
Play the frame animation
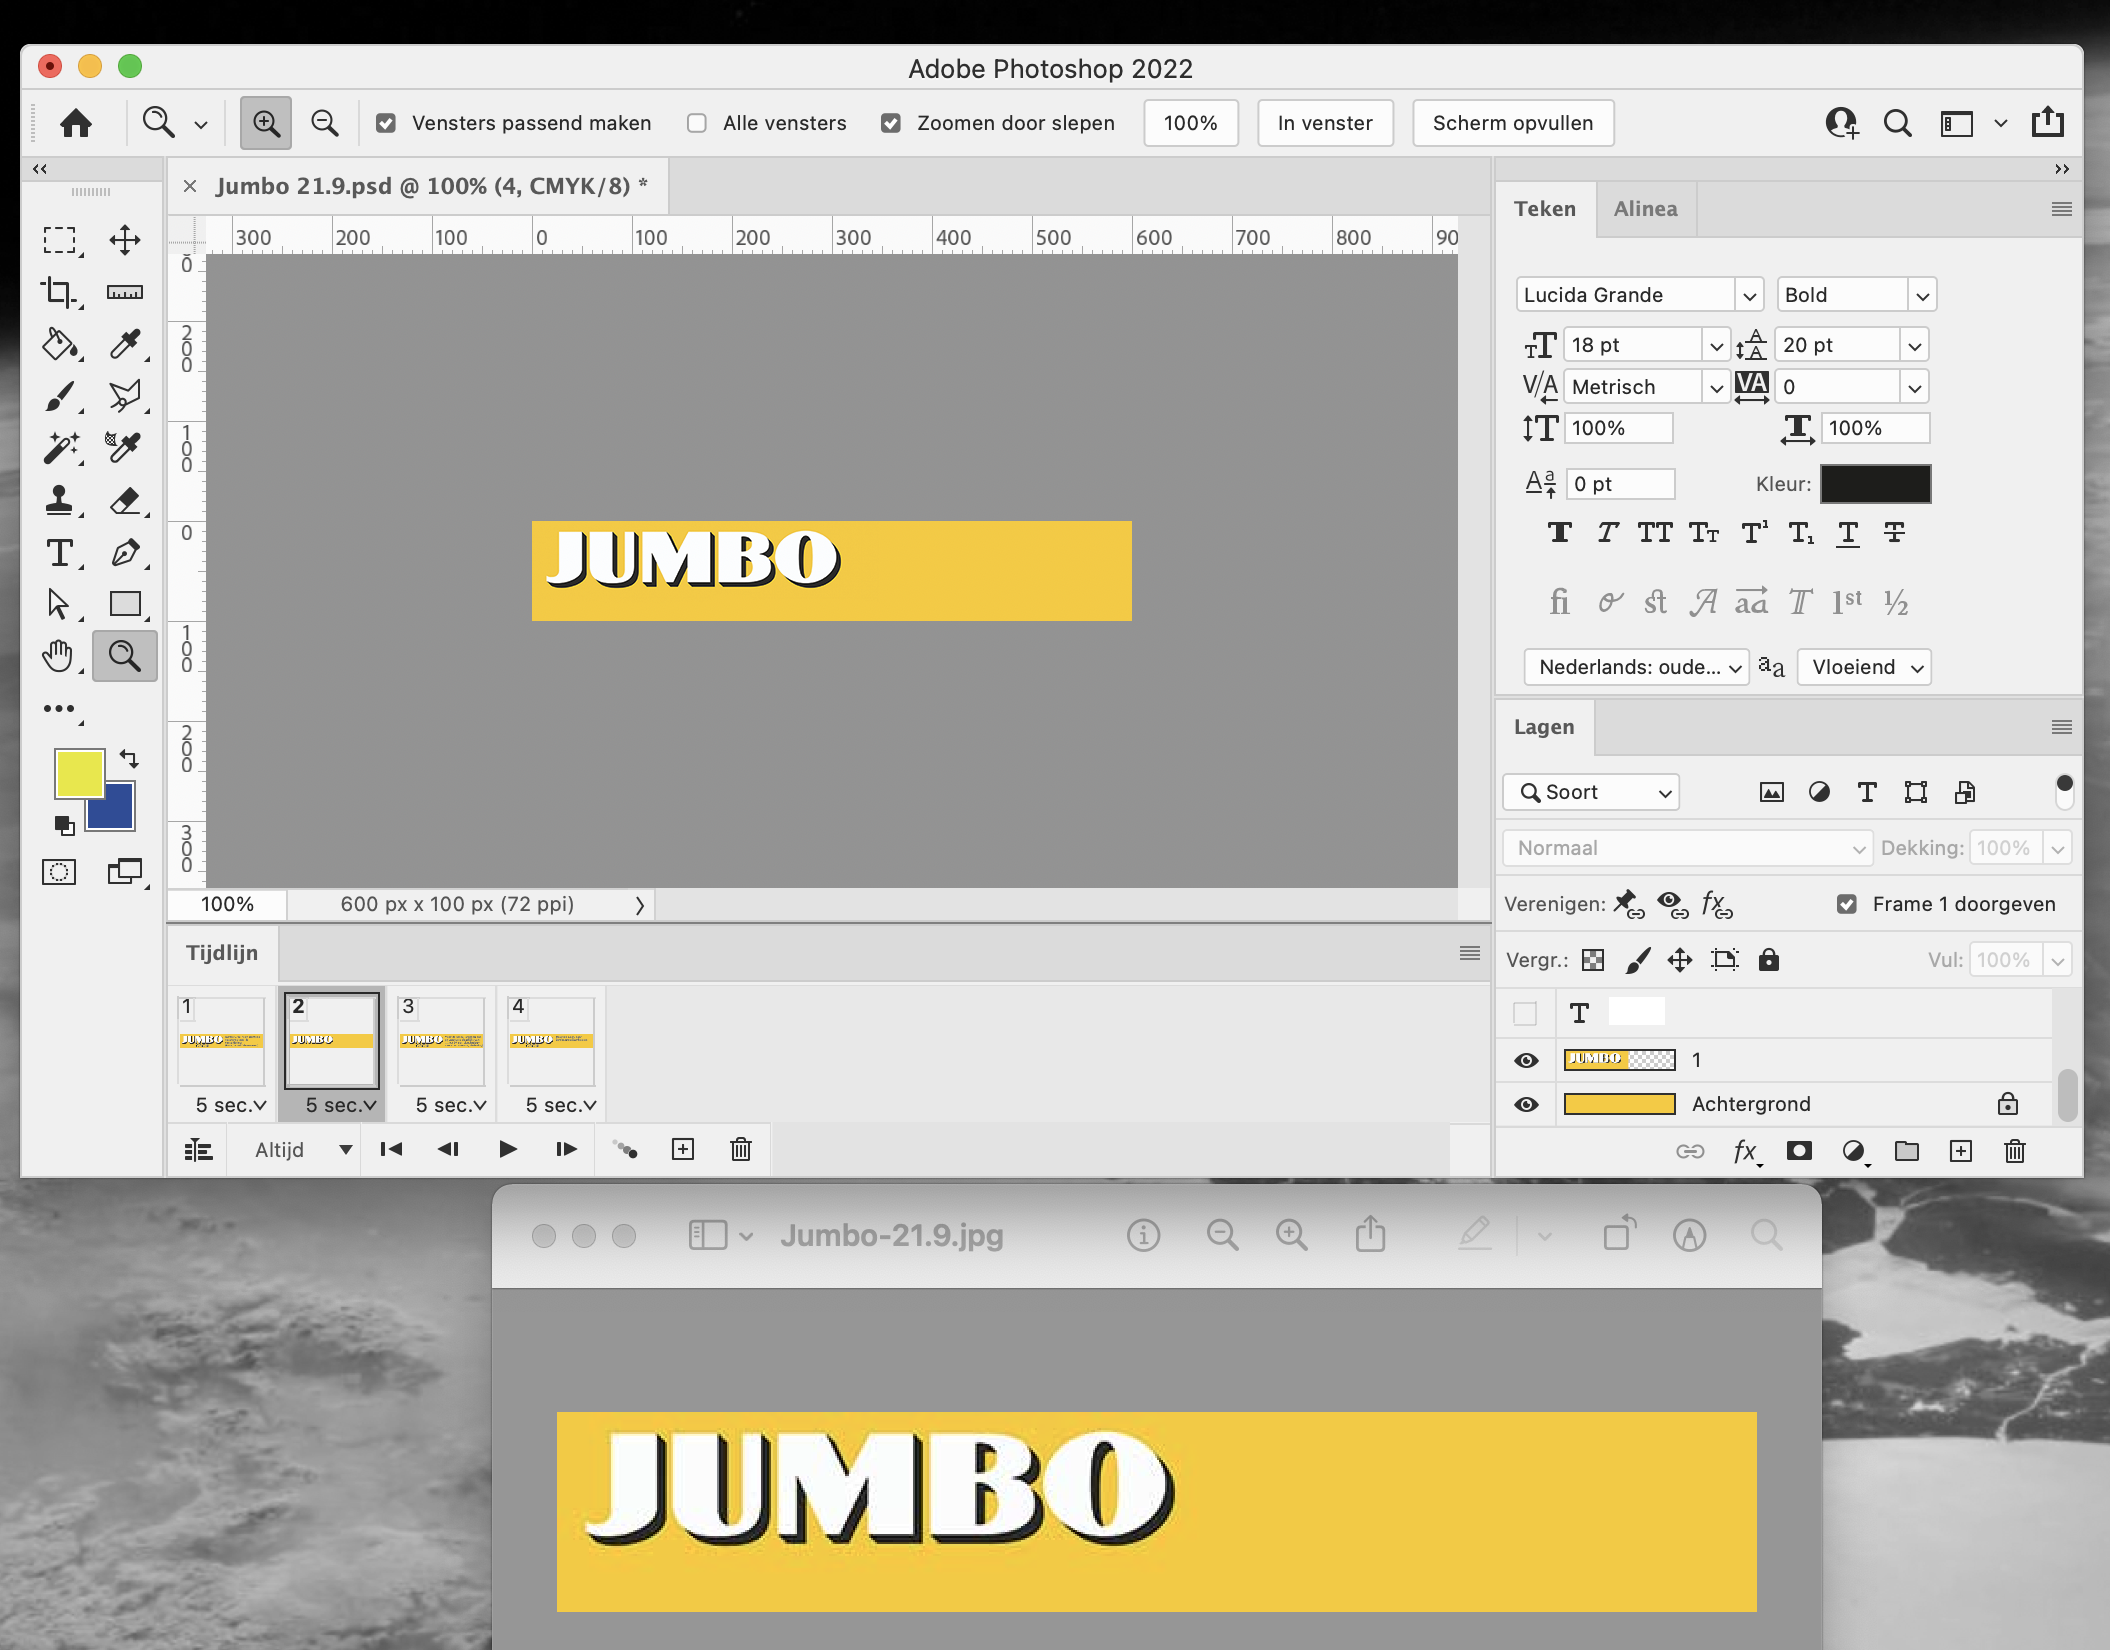pyautogui.click(x=508, y=1149)
